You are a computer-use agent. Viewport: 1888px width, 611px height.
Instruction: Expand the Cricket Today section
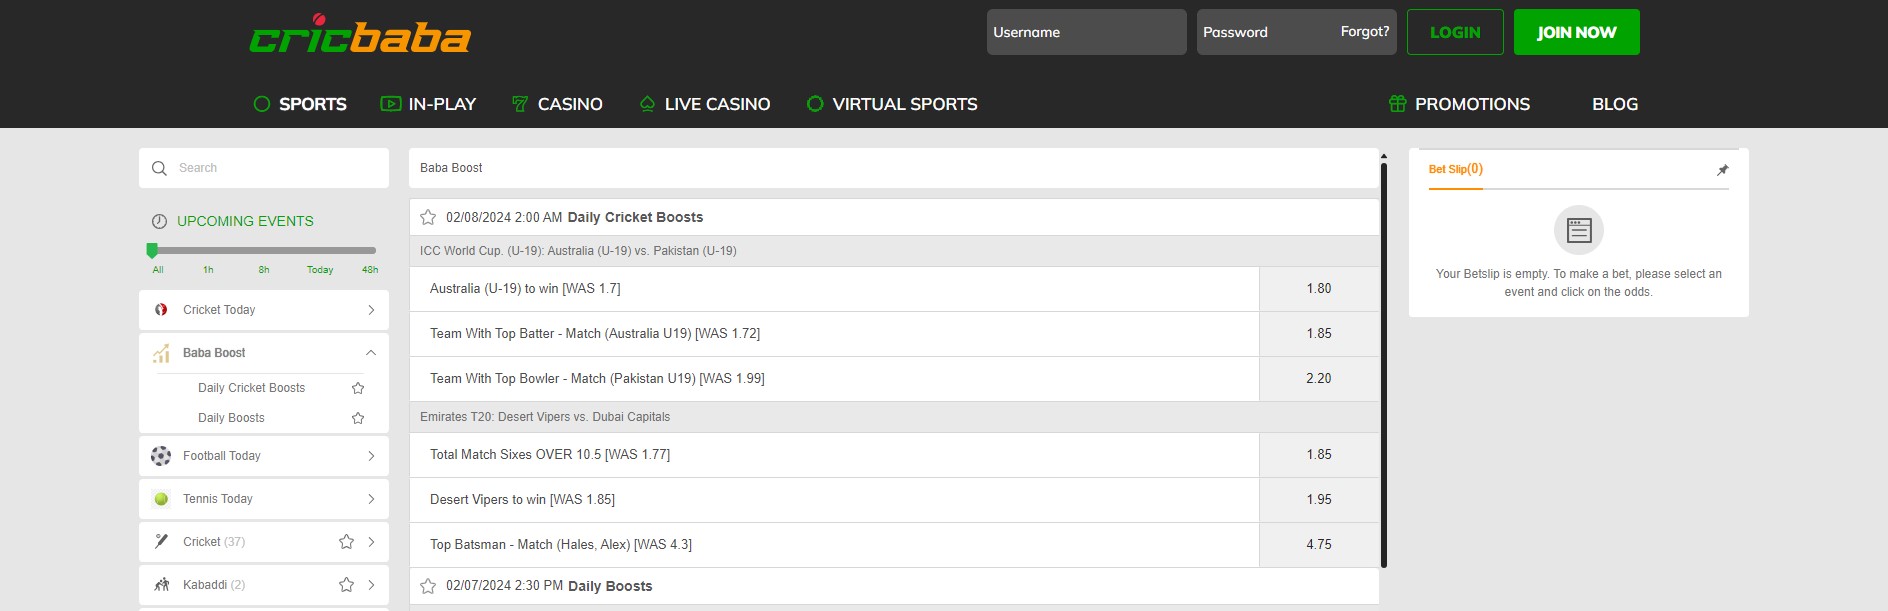click(371, 310)
